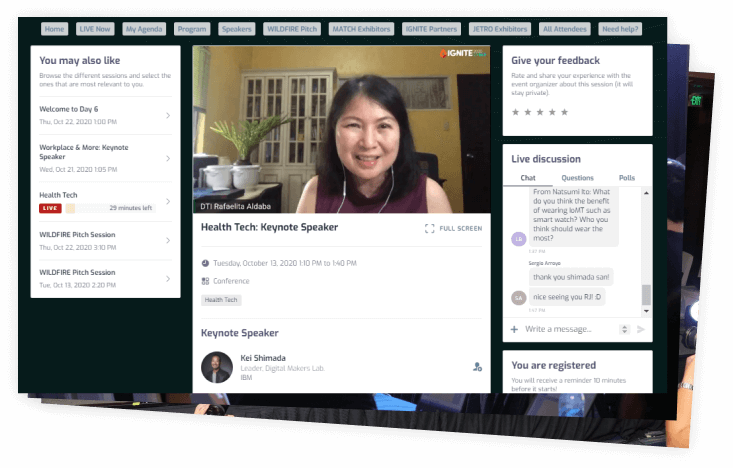Open the emoji picker in chat

click(x=624, y=329)
